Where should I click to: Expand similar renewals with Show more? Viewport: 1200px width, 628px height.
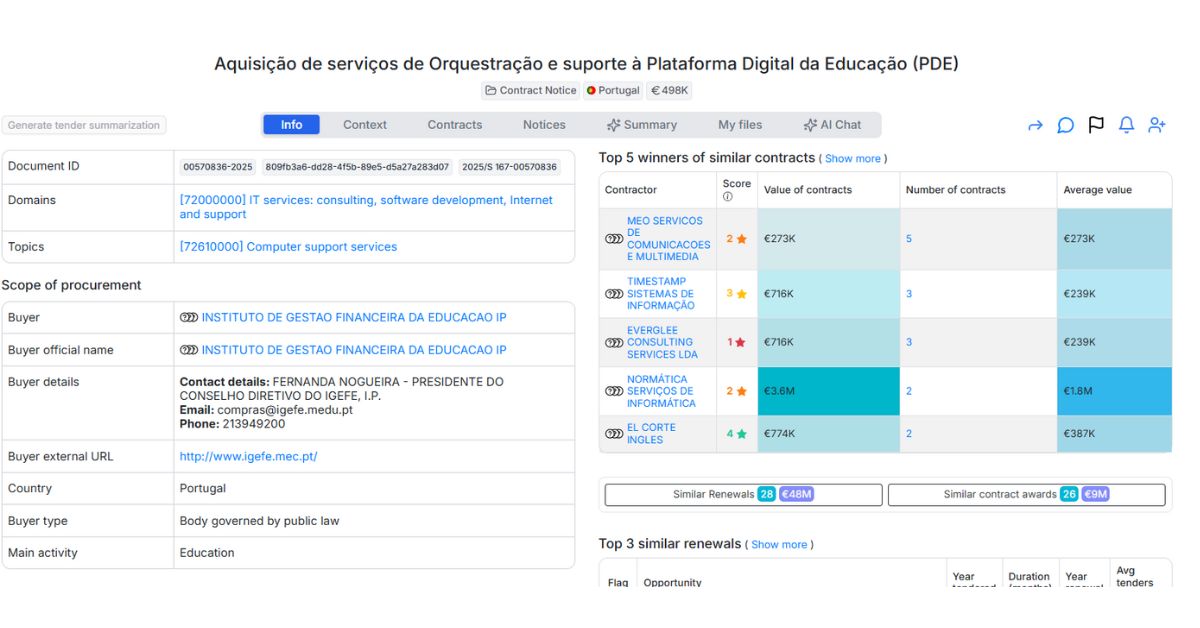click(779, 545)
